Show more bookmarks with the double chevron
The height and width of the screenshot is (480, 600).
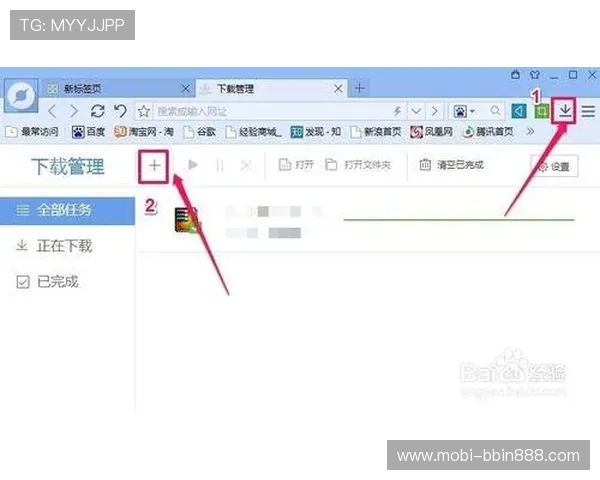coord(530,132)
